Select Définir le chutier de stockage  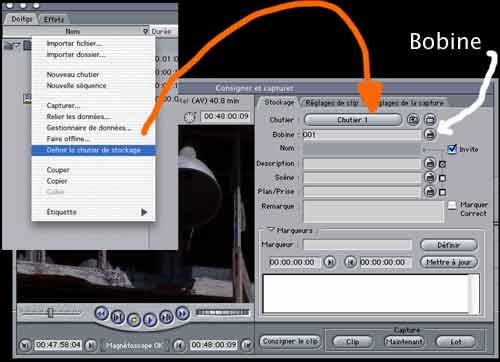pos(94,150)
